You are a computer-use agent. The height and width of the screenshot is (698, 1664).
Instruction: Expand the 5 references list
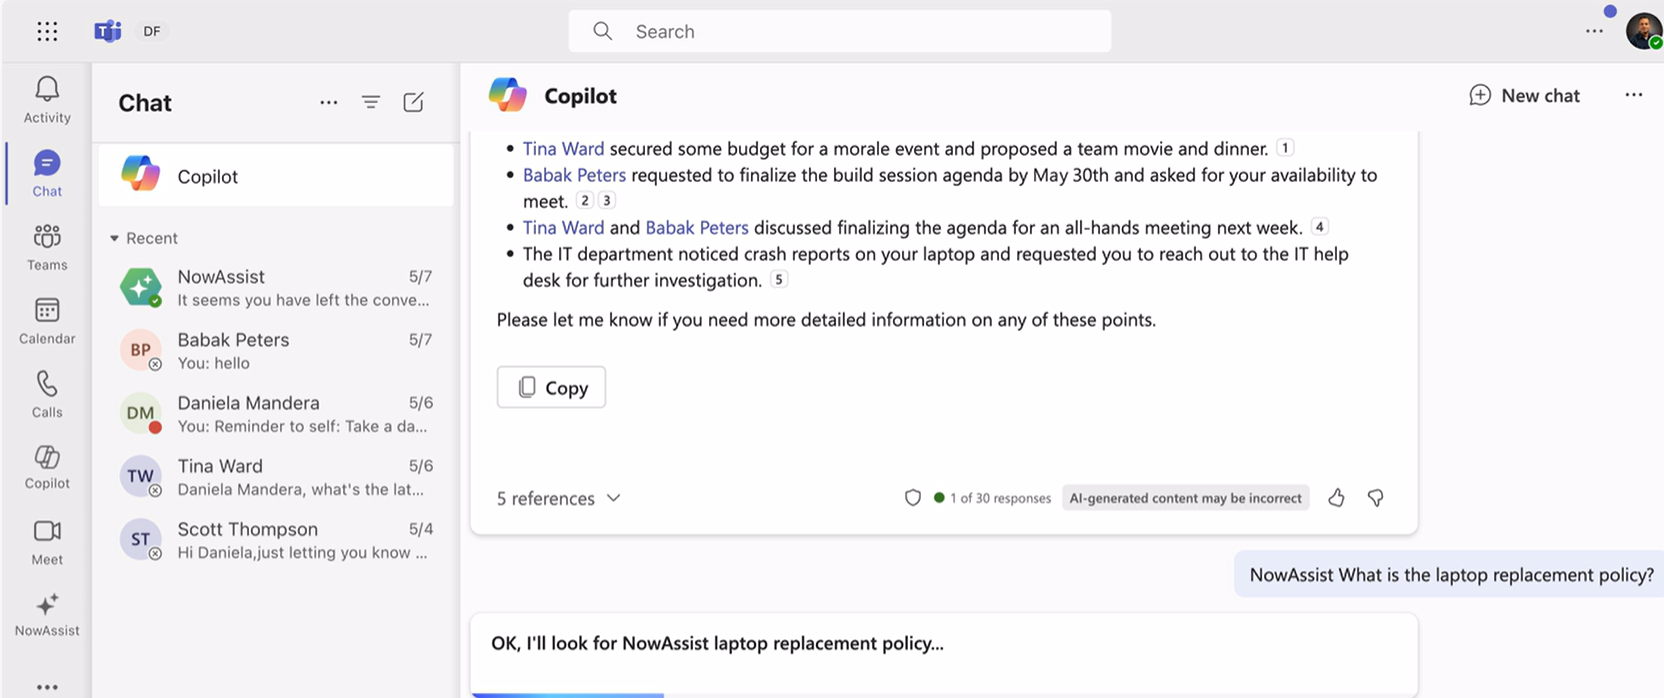point(558,498)
